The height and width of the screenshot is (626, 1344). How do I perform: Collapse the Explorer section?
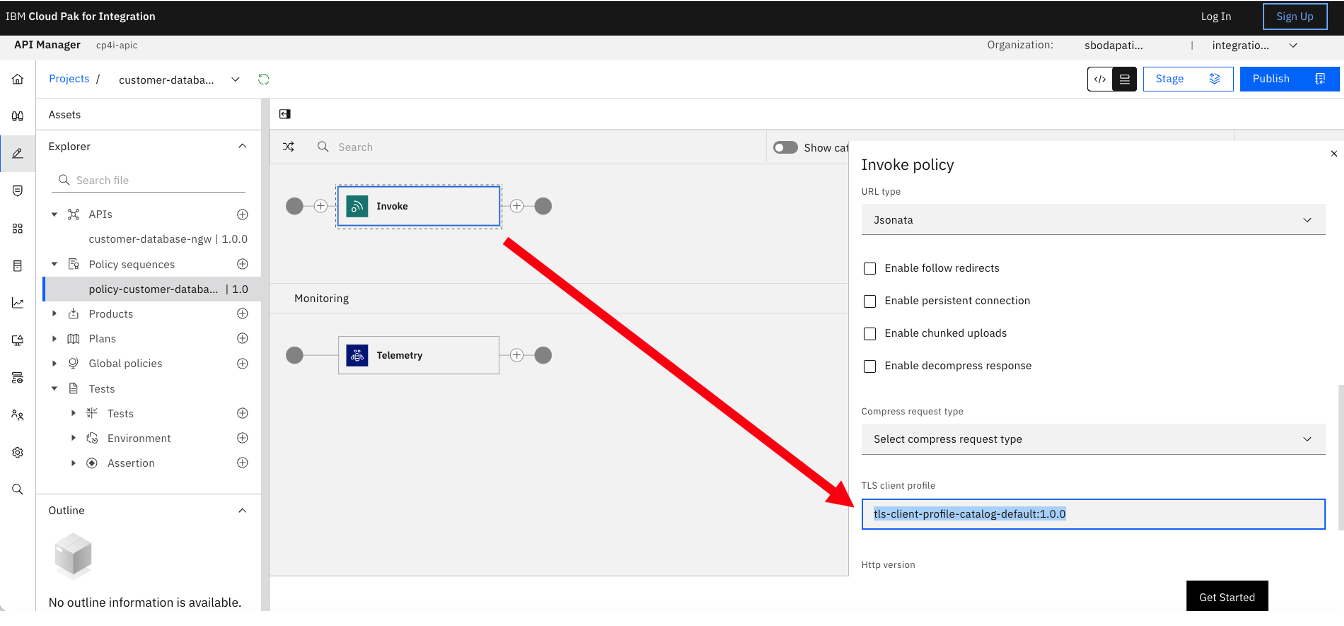242,146
